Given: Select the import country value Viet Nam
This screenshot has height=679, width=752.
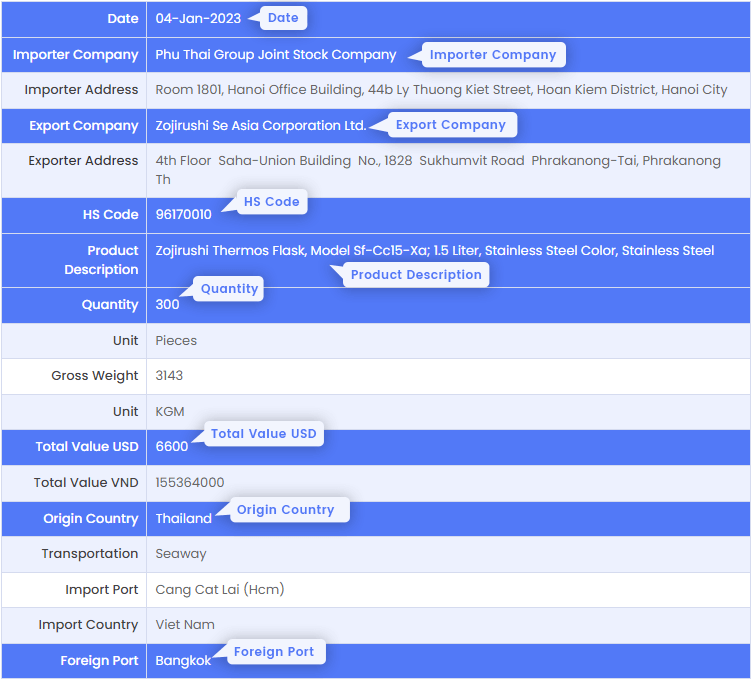Looking at the screenshot, I should tap(185, 624).
